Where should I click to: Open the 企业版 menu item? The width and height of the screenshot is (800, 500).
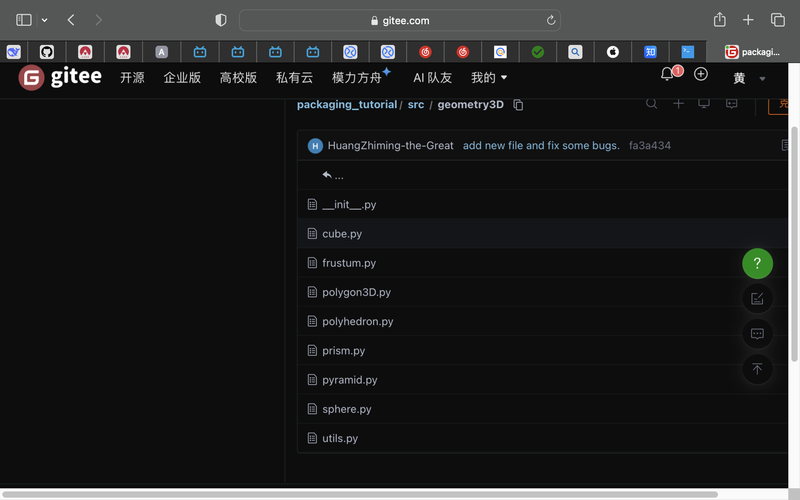point(182,77)
